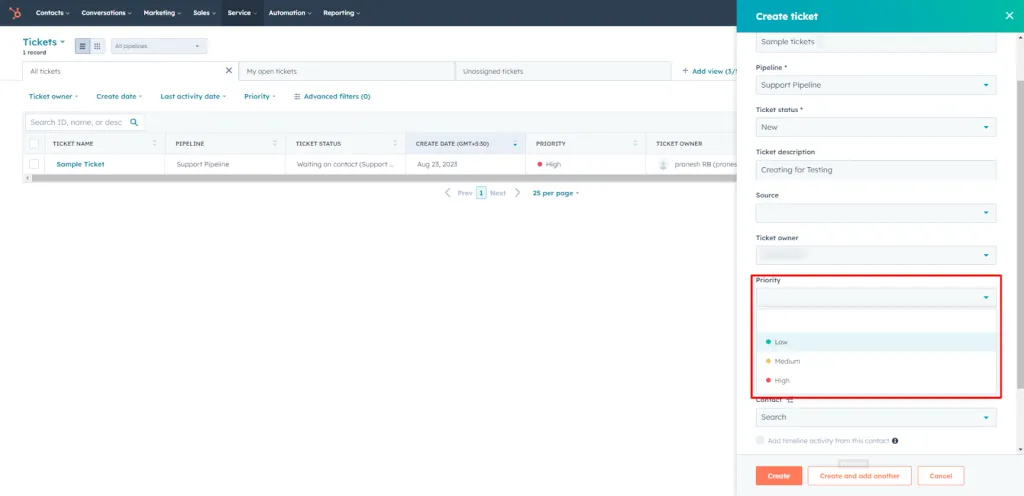Image resolution: width=1024 pixels, height=496 pixels.
Task: Open Source dropdown in panel
Action: [x=876, y=213]
